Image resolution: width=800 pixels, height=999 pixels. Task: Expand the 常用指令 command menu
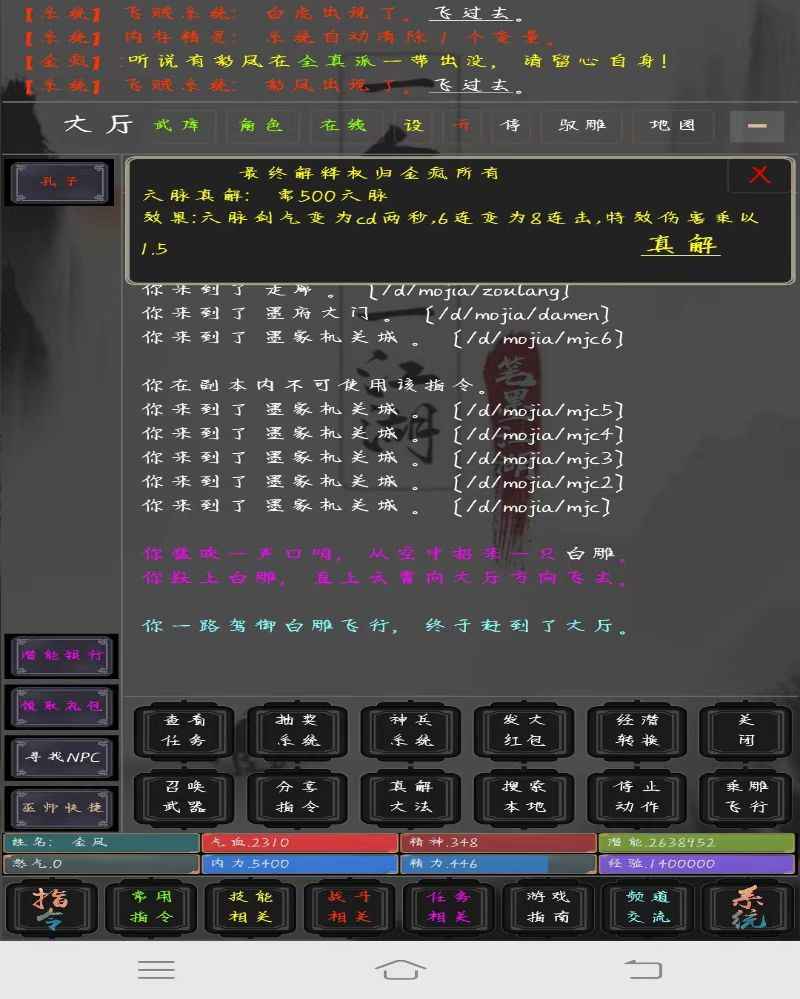(x=150, y=909)
